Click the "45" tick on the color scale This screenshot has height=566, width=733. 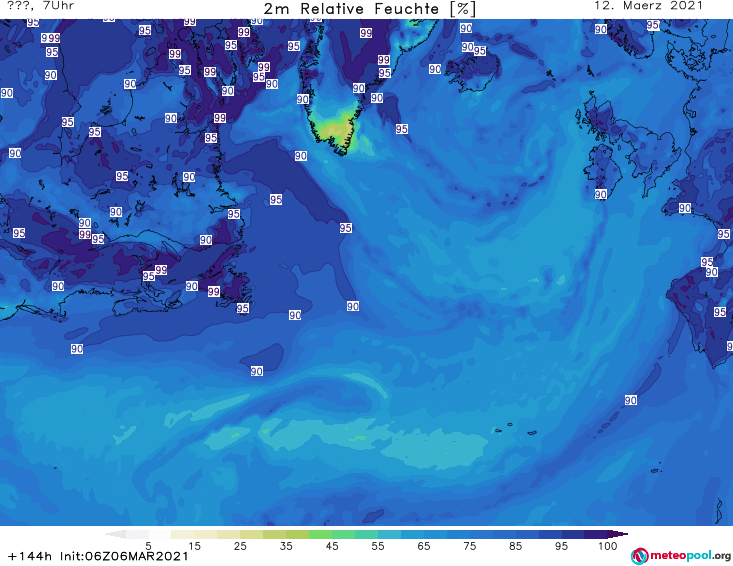332,546
